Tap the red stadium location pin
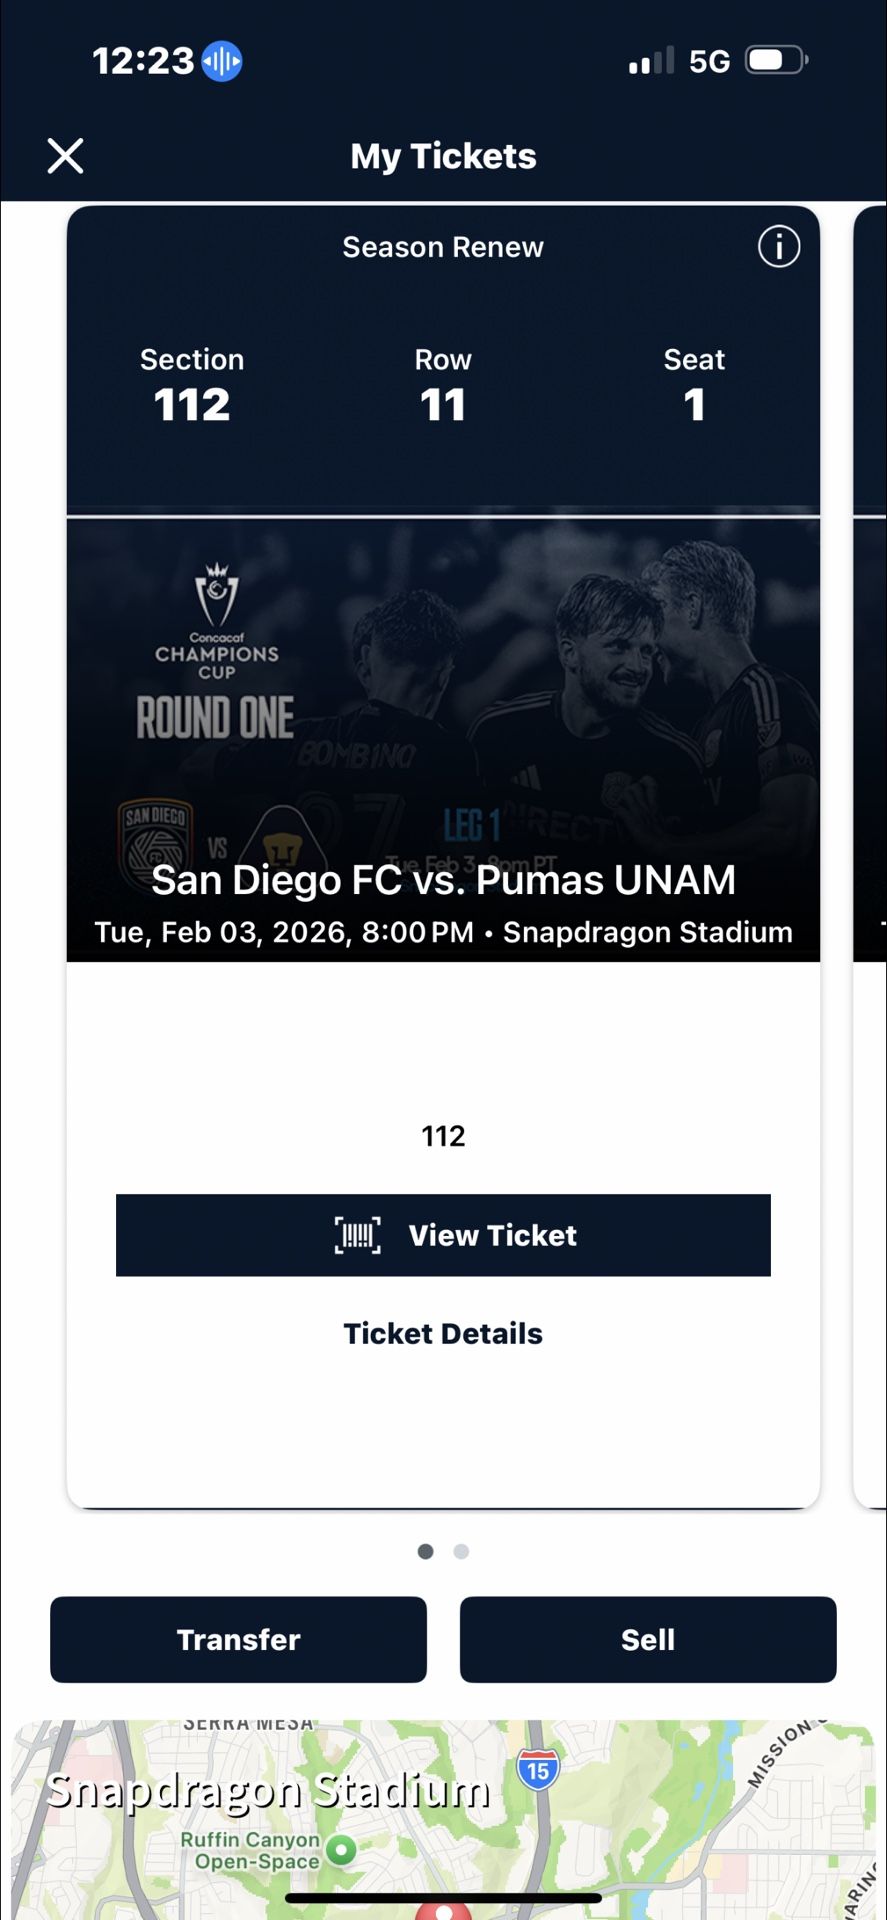887x1920 pixels. [443, 1911]
